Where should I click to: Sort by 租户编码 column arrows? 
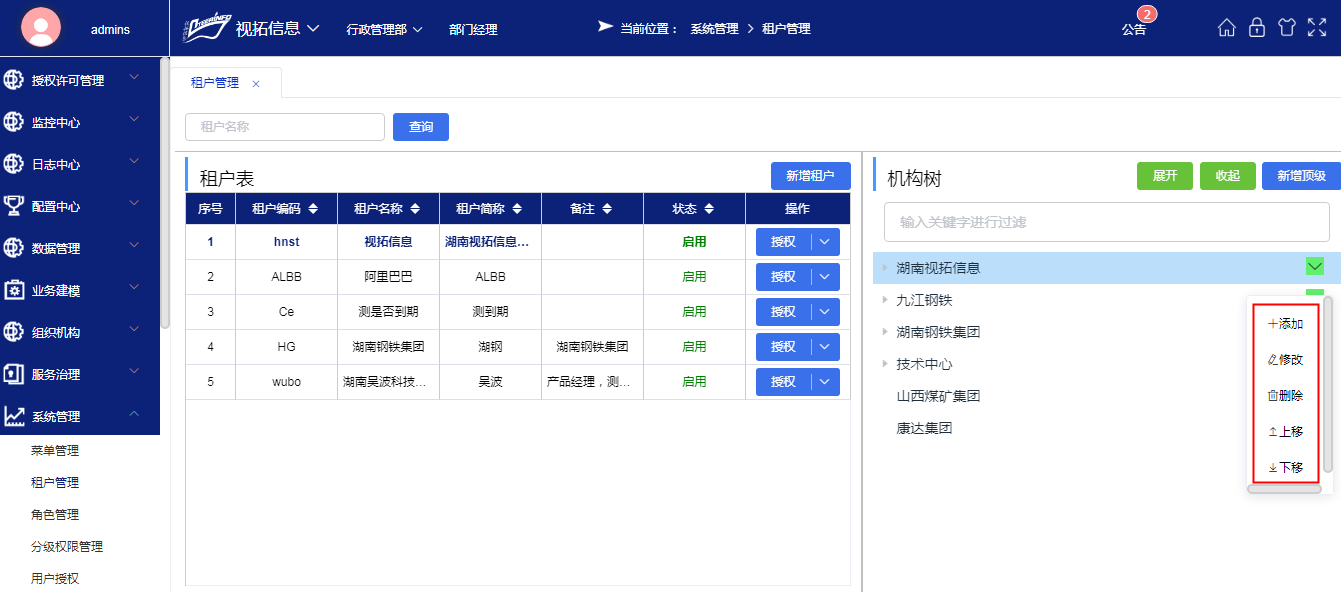pos(313,209)
